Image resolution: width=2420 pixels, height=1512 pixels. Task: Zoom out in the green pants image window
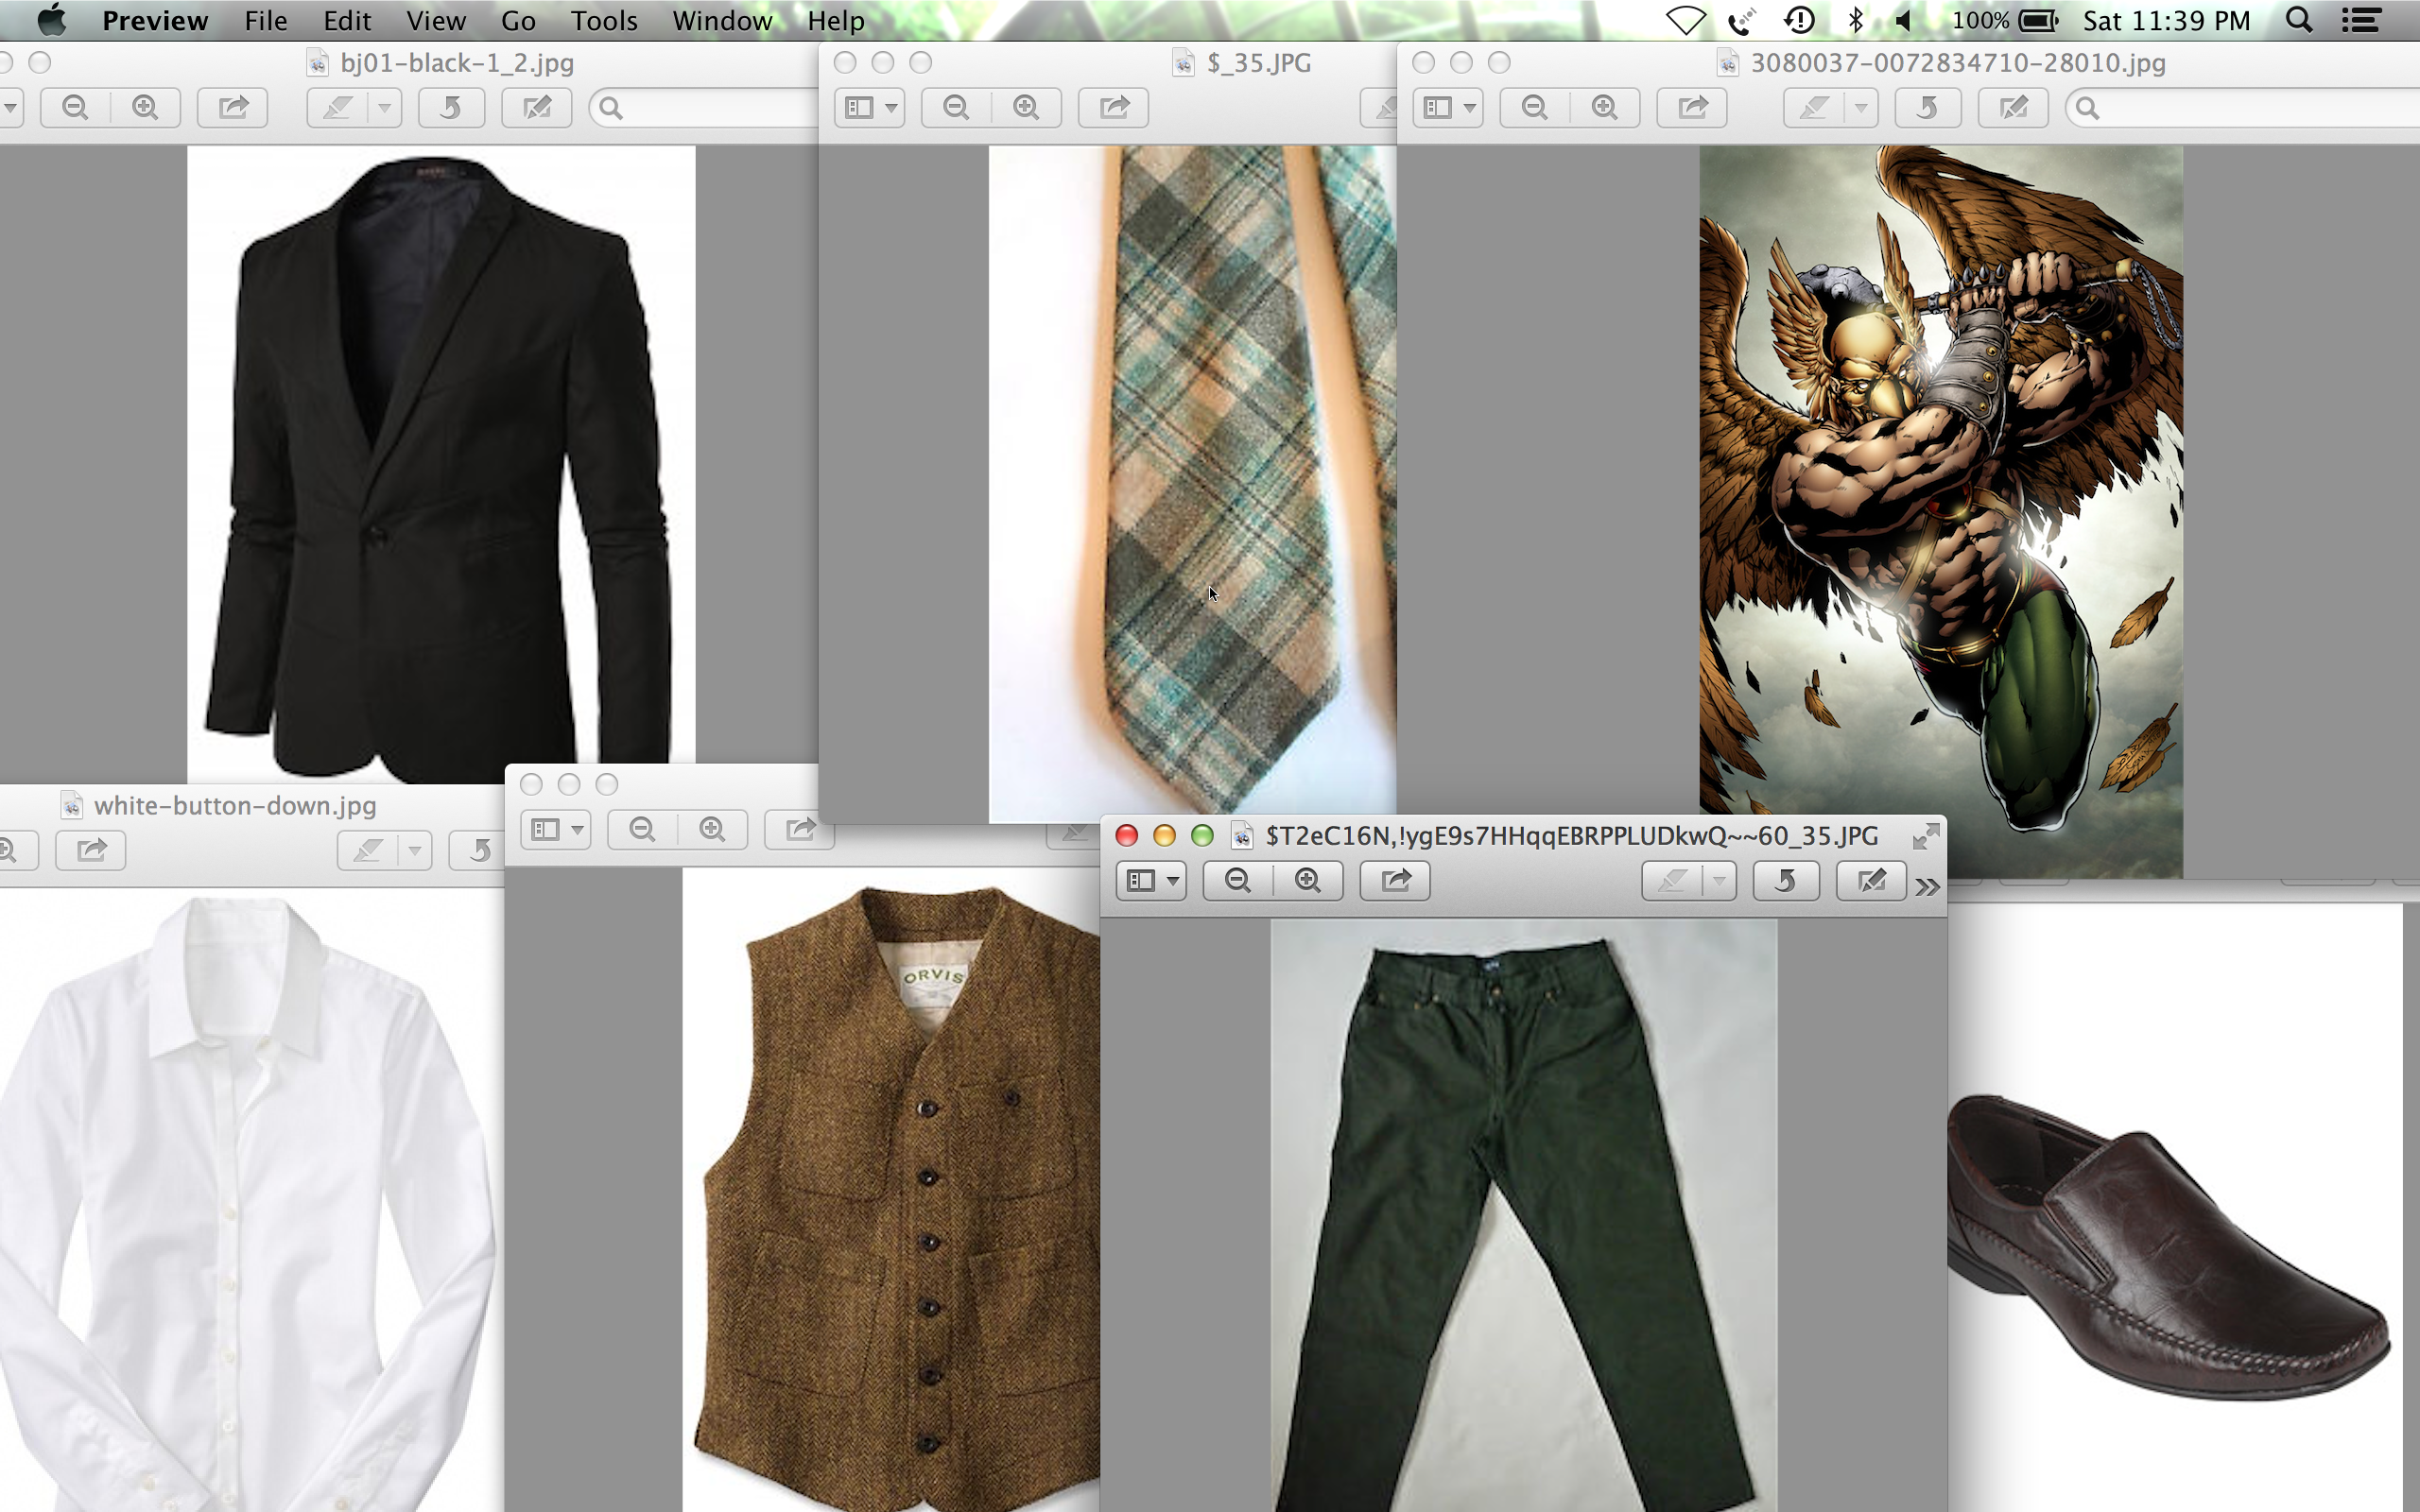point(1238,881)
